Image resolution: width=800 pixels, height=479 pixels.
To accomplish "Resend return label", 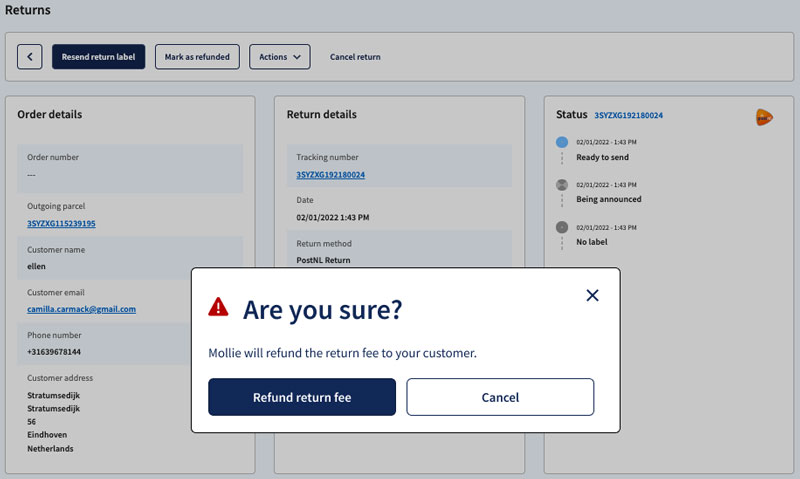I will [x=98, y=57].
